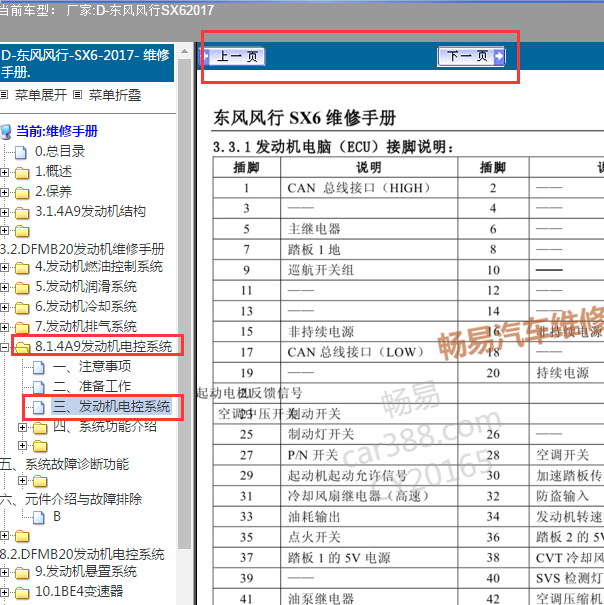This screenshot has height=605, width=604.
Task: Click the folder icon for 2.保养
Action: click(x=22, y=191)
